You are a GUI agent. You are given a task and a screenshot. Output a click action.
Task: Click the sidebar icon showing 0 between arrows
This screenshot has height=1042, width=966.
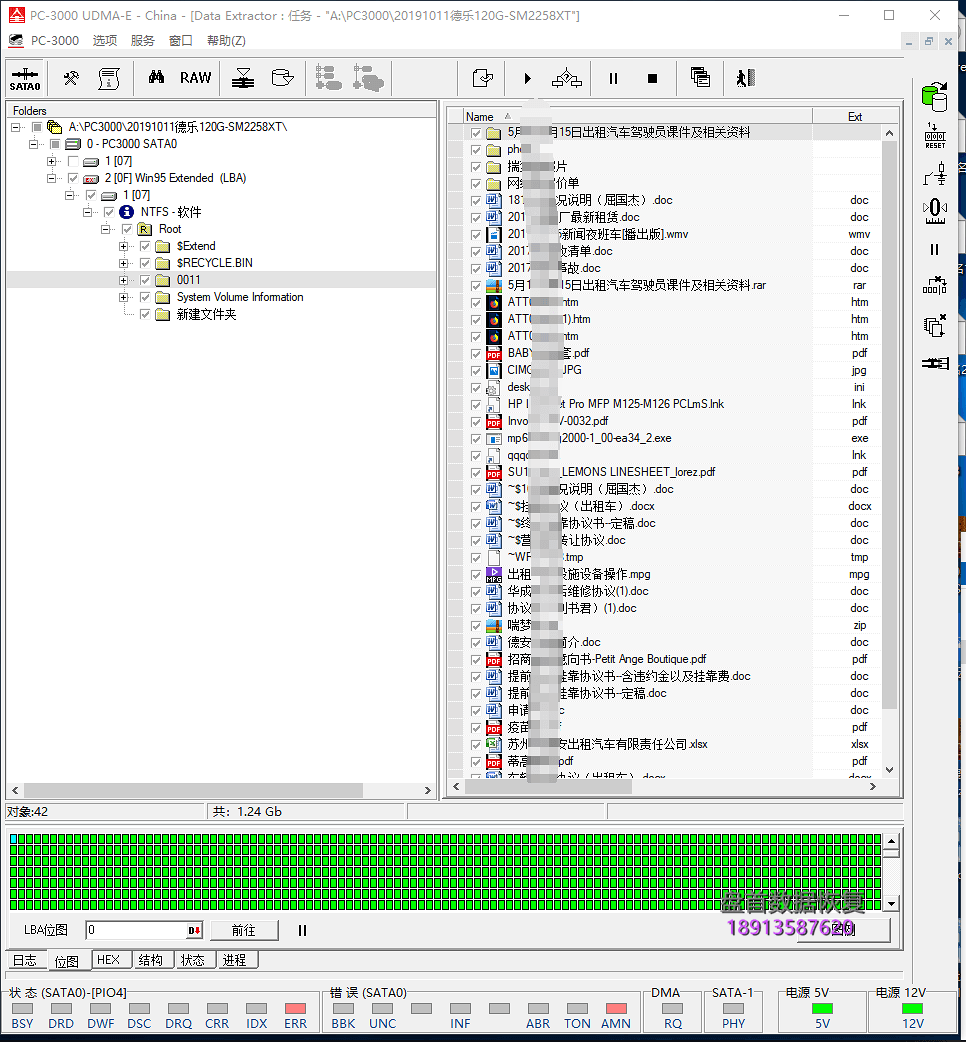pyautogui.click(x=935, y=211)
